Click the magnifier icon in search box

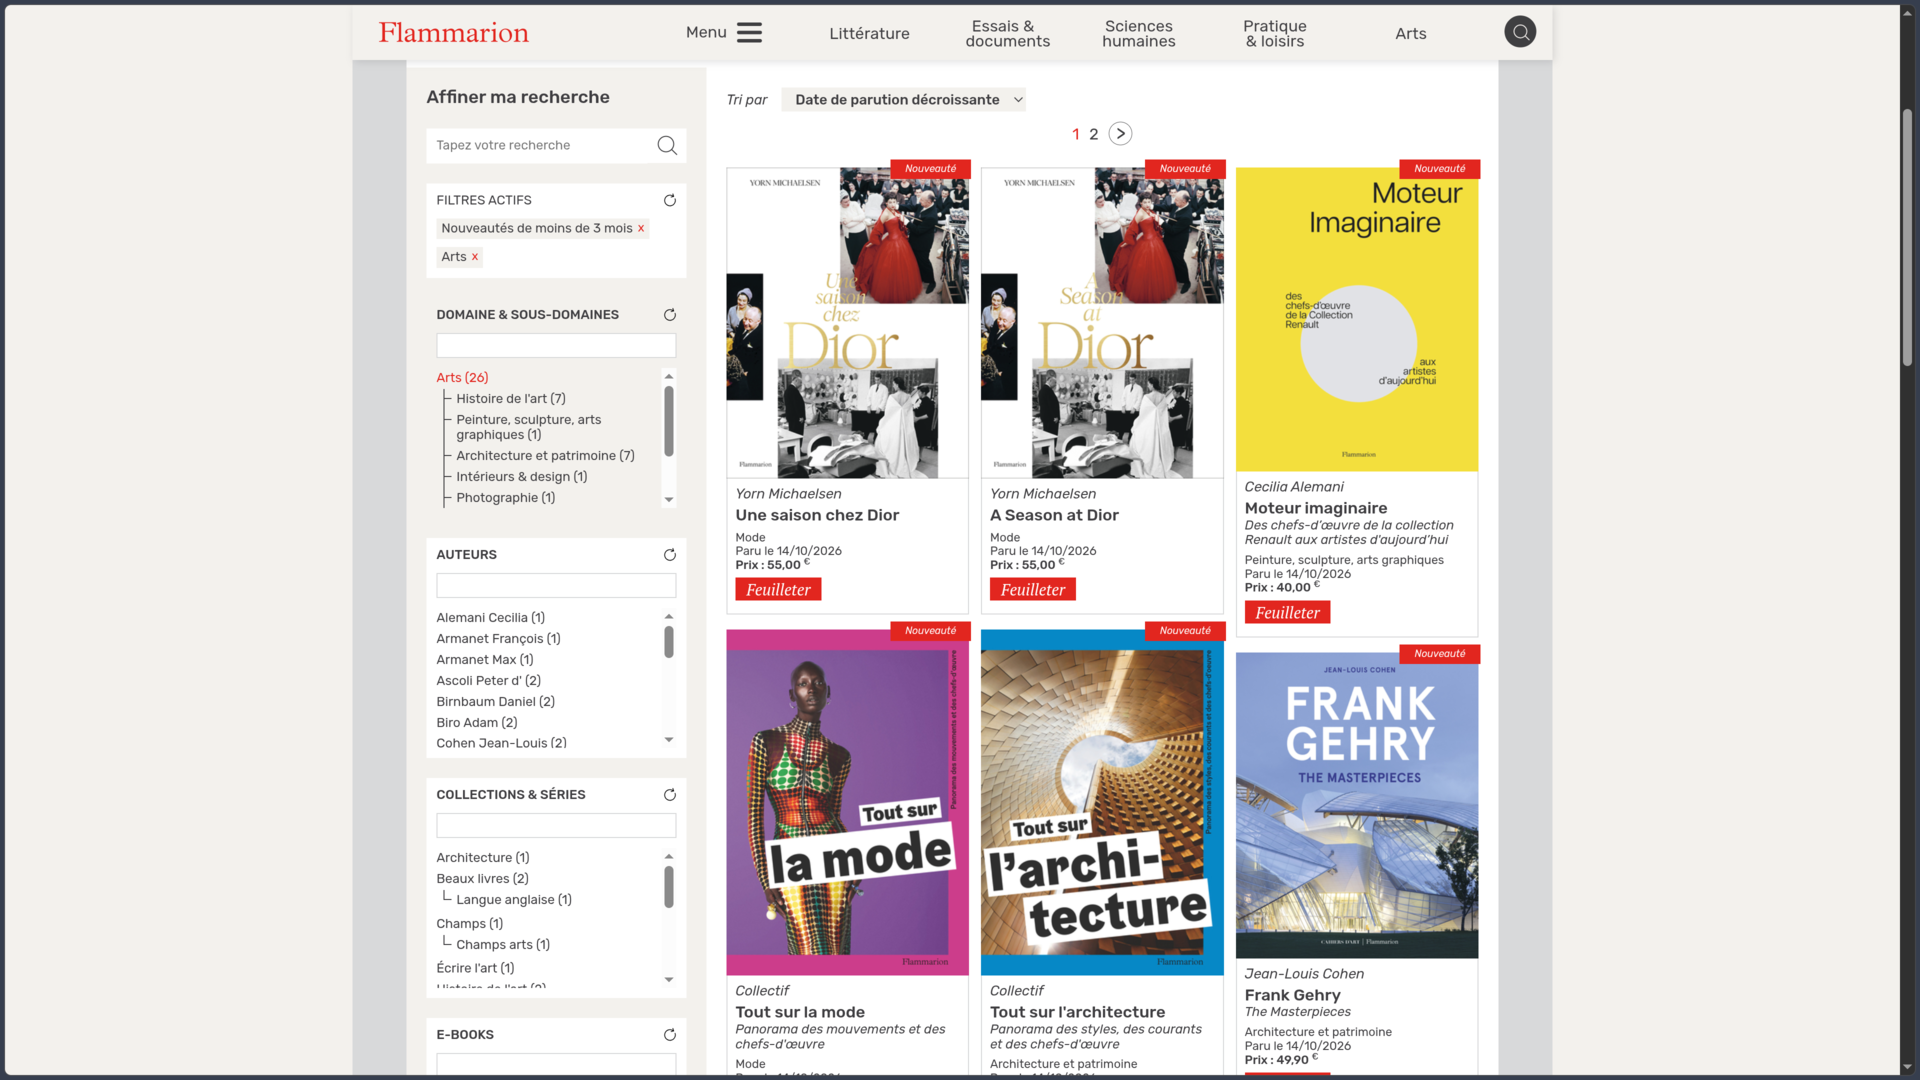coord(667,146)
